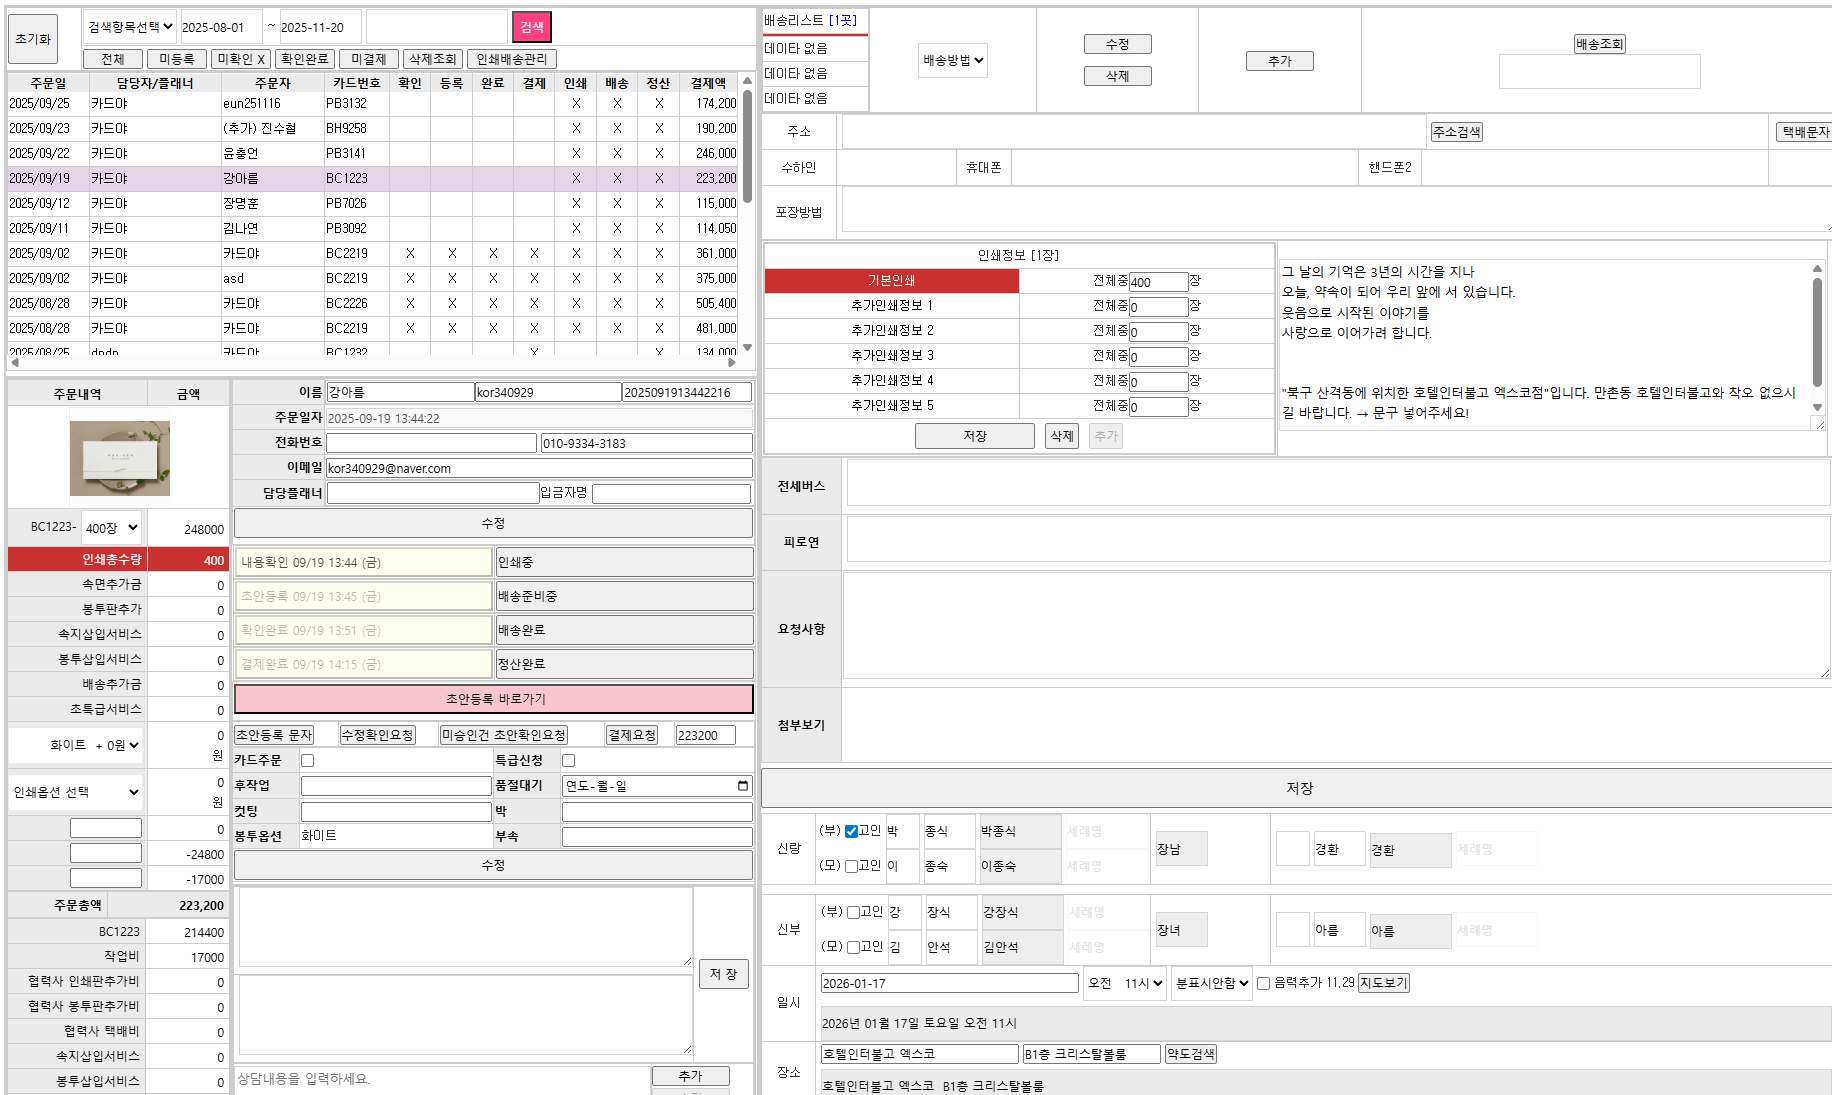Expand the 배송방법 dropdown
The height and width of the screenshot is (1095, 1832).
pos(952,61)
